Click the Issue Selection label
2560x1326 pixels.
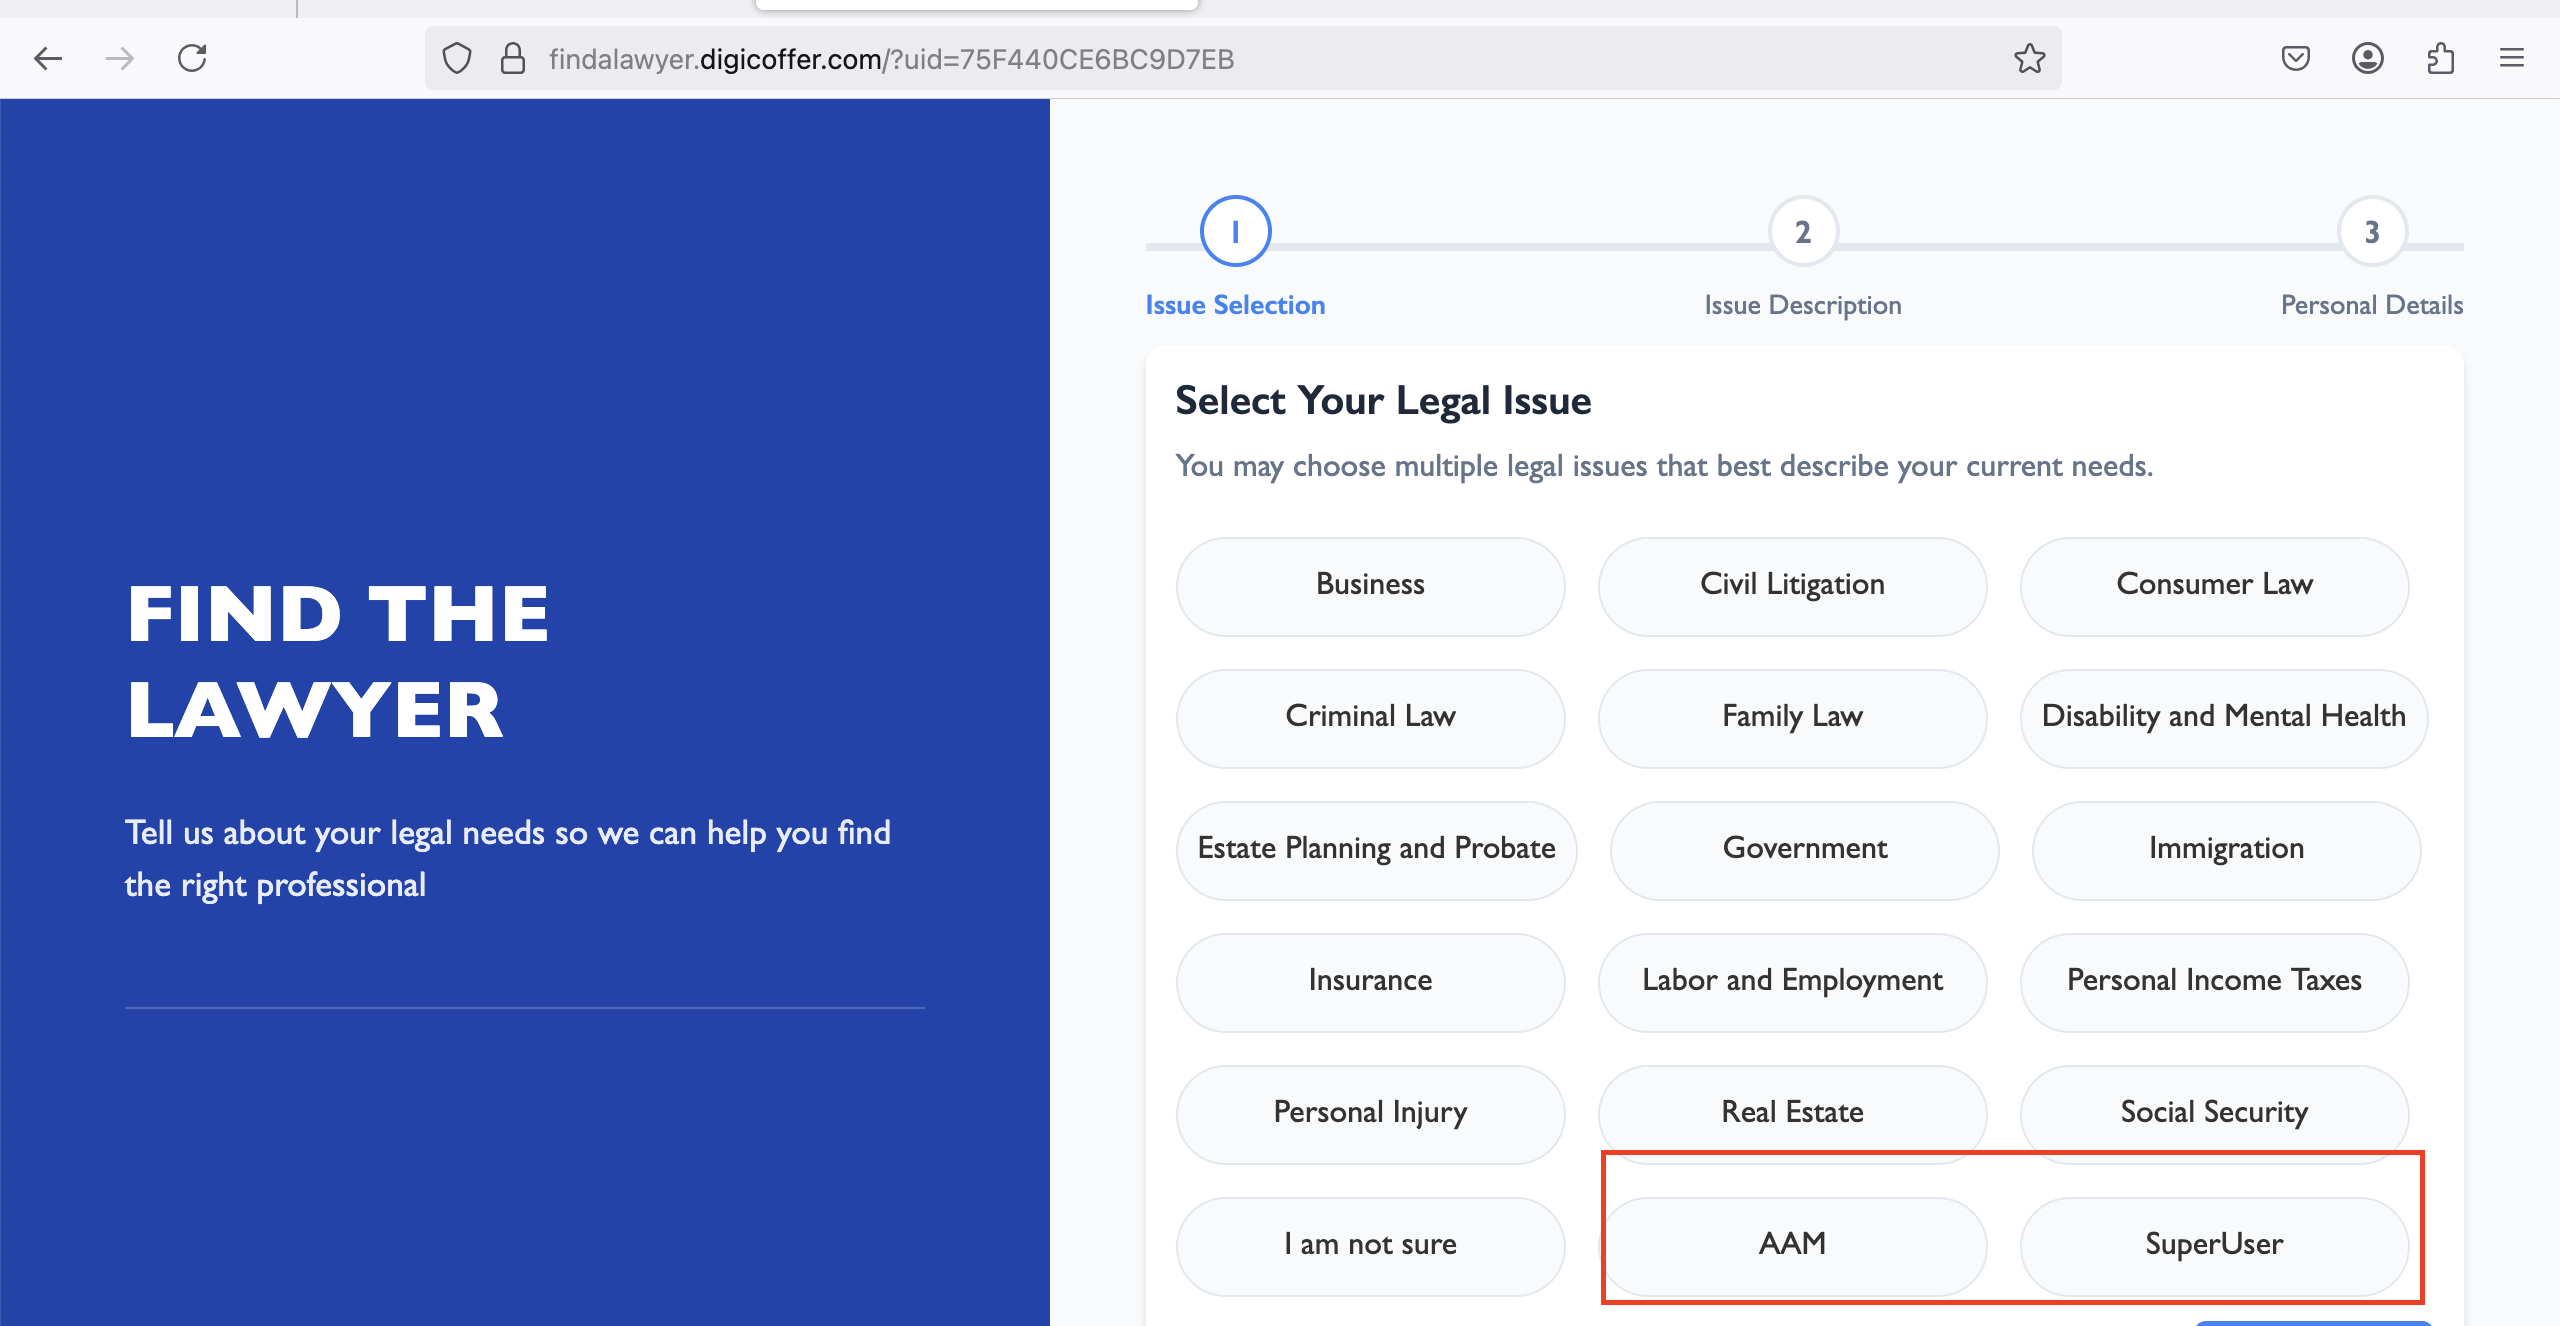click(x=1235, y=305)
